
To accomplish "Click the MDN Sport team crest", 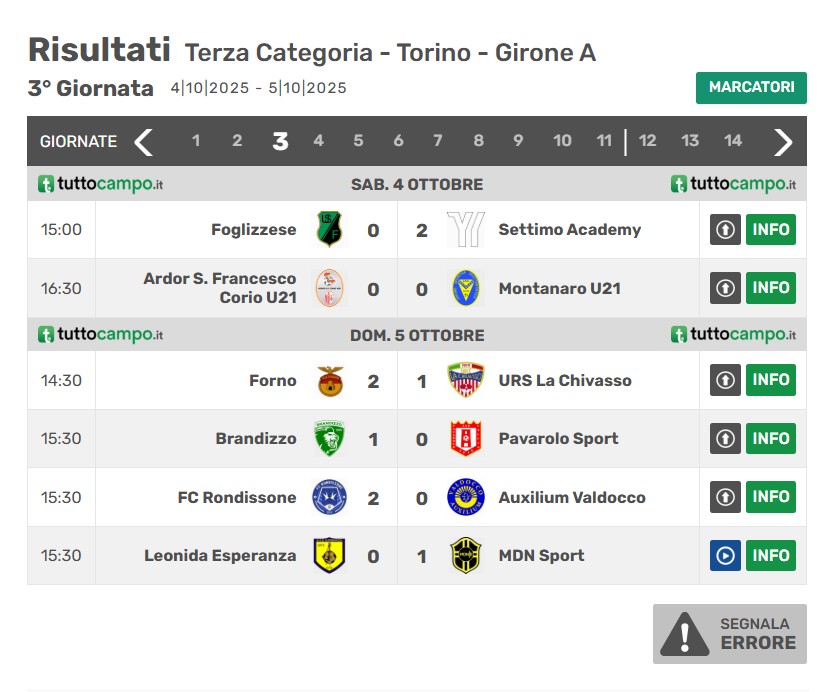I will click(x=465, y=555).
